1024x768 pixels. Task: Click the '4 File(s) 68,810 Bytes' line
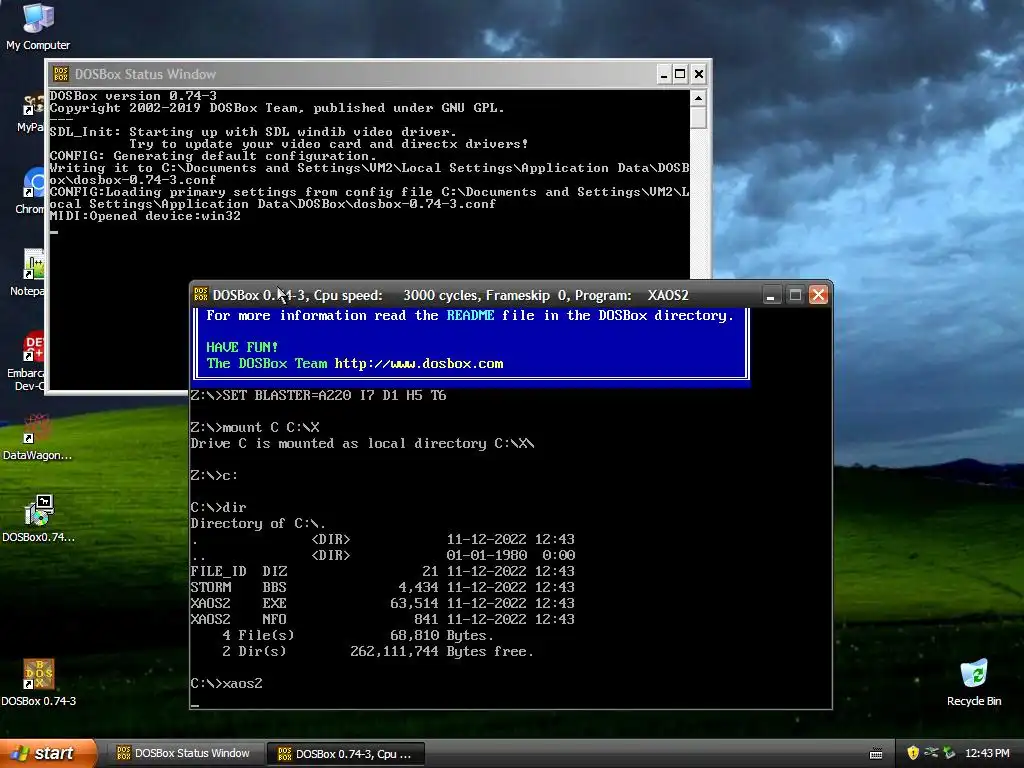pyautogui.click(x=358, y=635)
